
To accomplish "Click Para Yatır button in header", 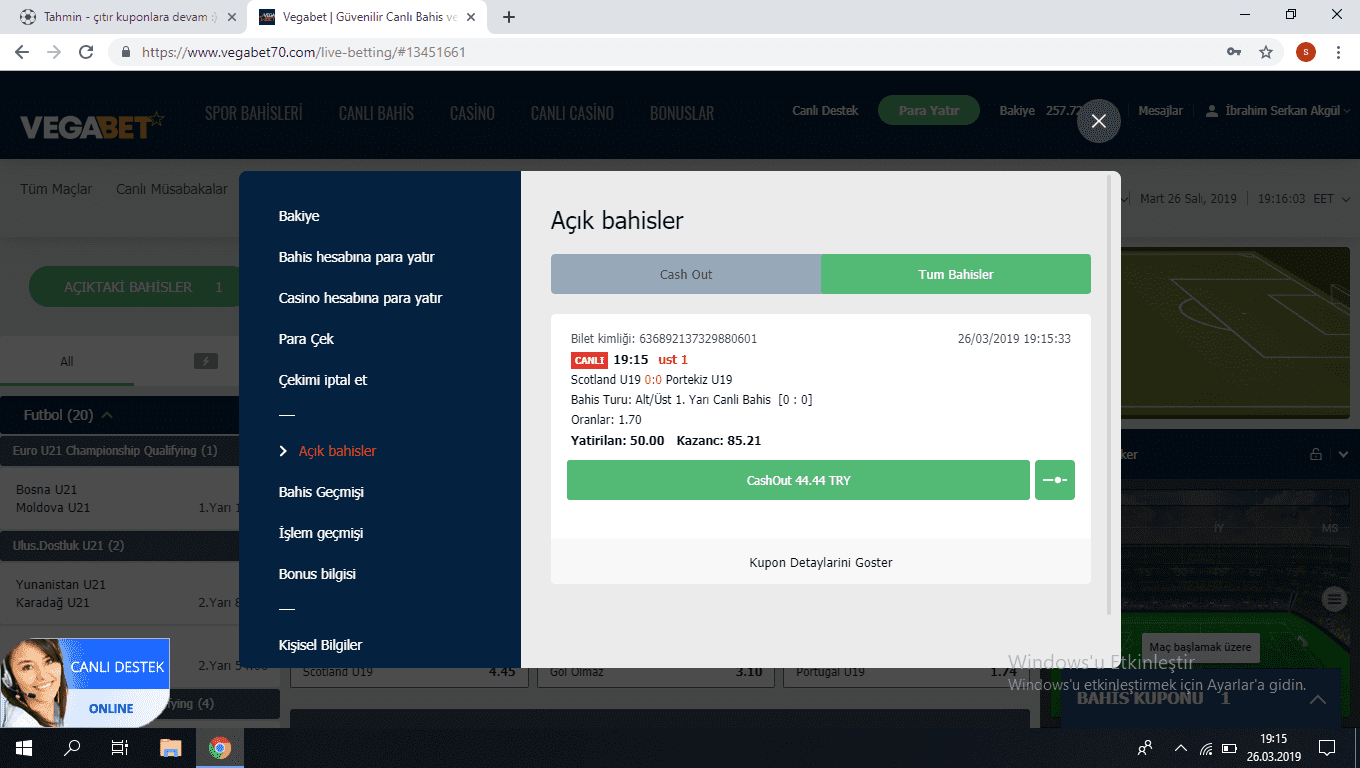I will (928, 111).
